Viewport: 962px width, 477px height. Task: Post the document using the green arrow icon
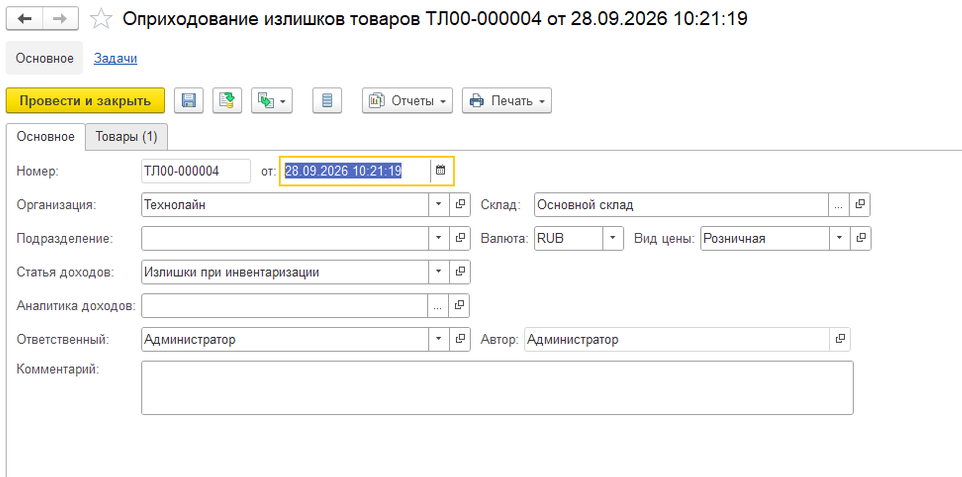pos(228,101)
